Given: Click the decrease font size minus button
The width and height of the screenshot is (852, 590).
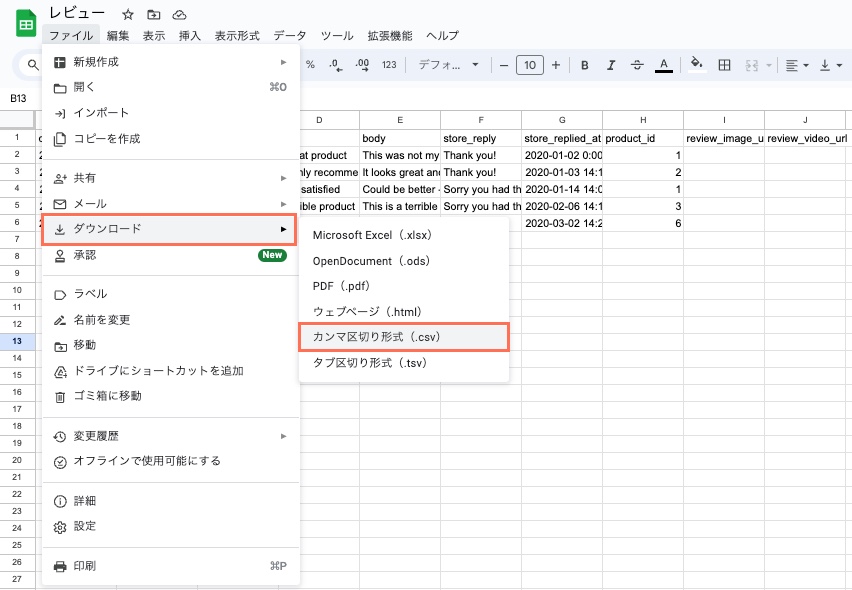Looking at the screenshot, I should coord(504,65).
